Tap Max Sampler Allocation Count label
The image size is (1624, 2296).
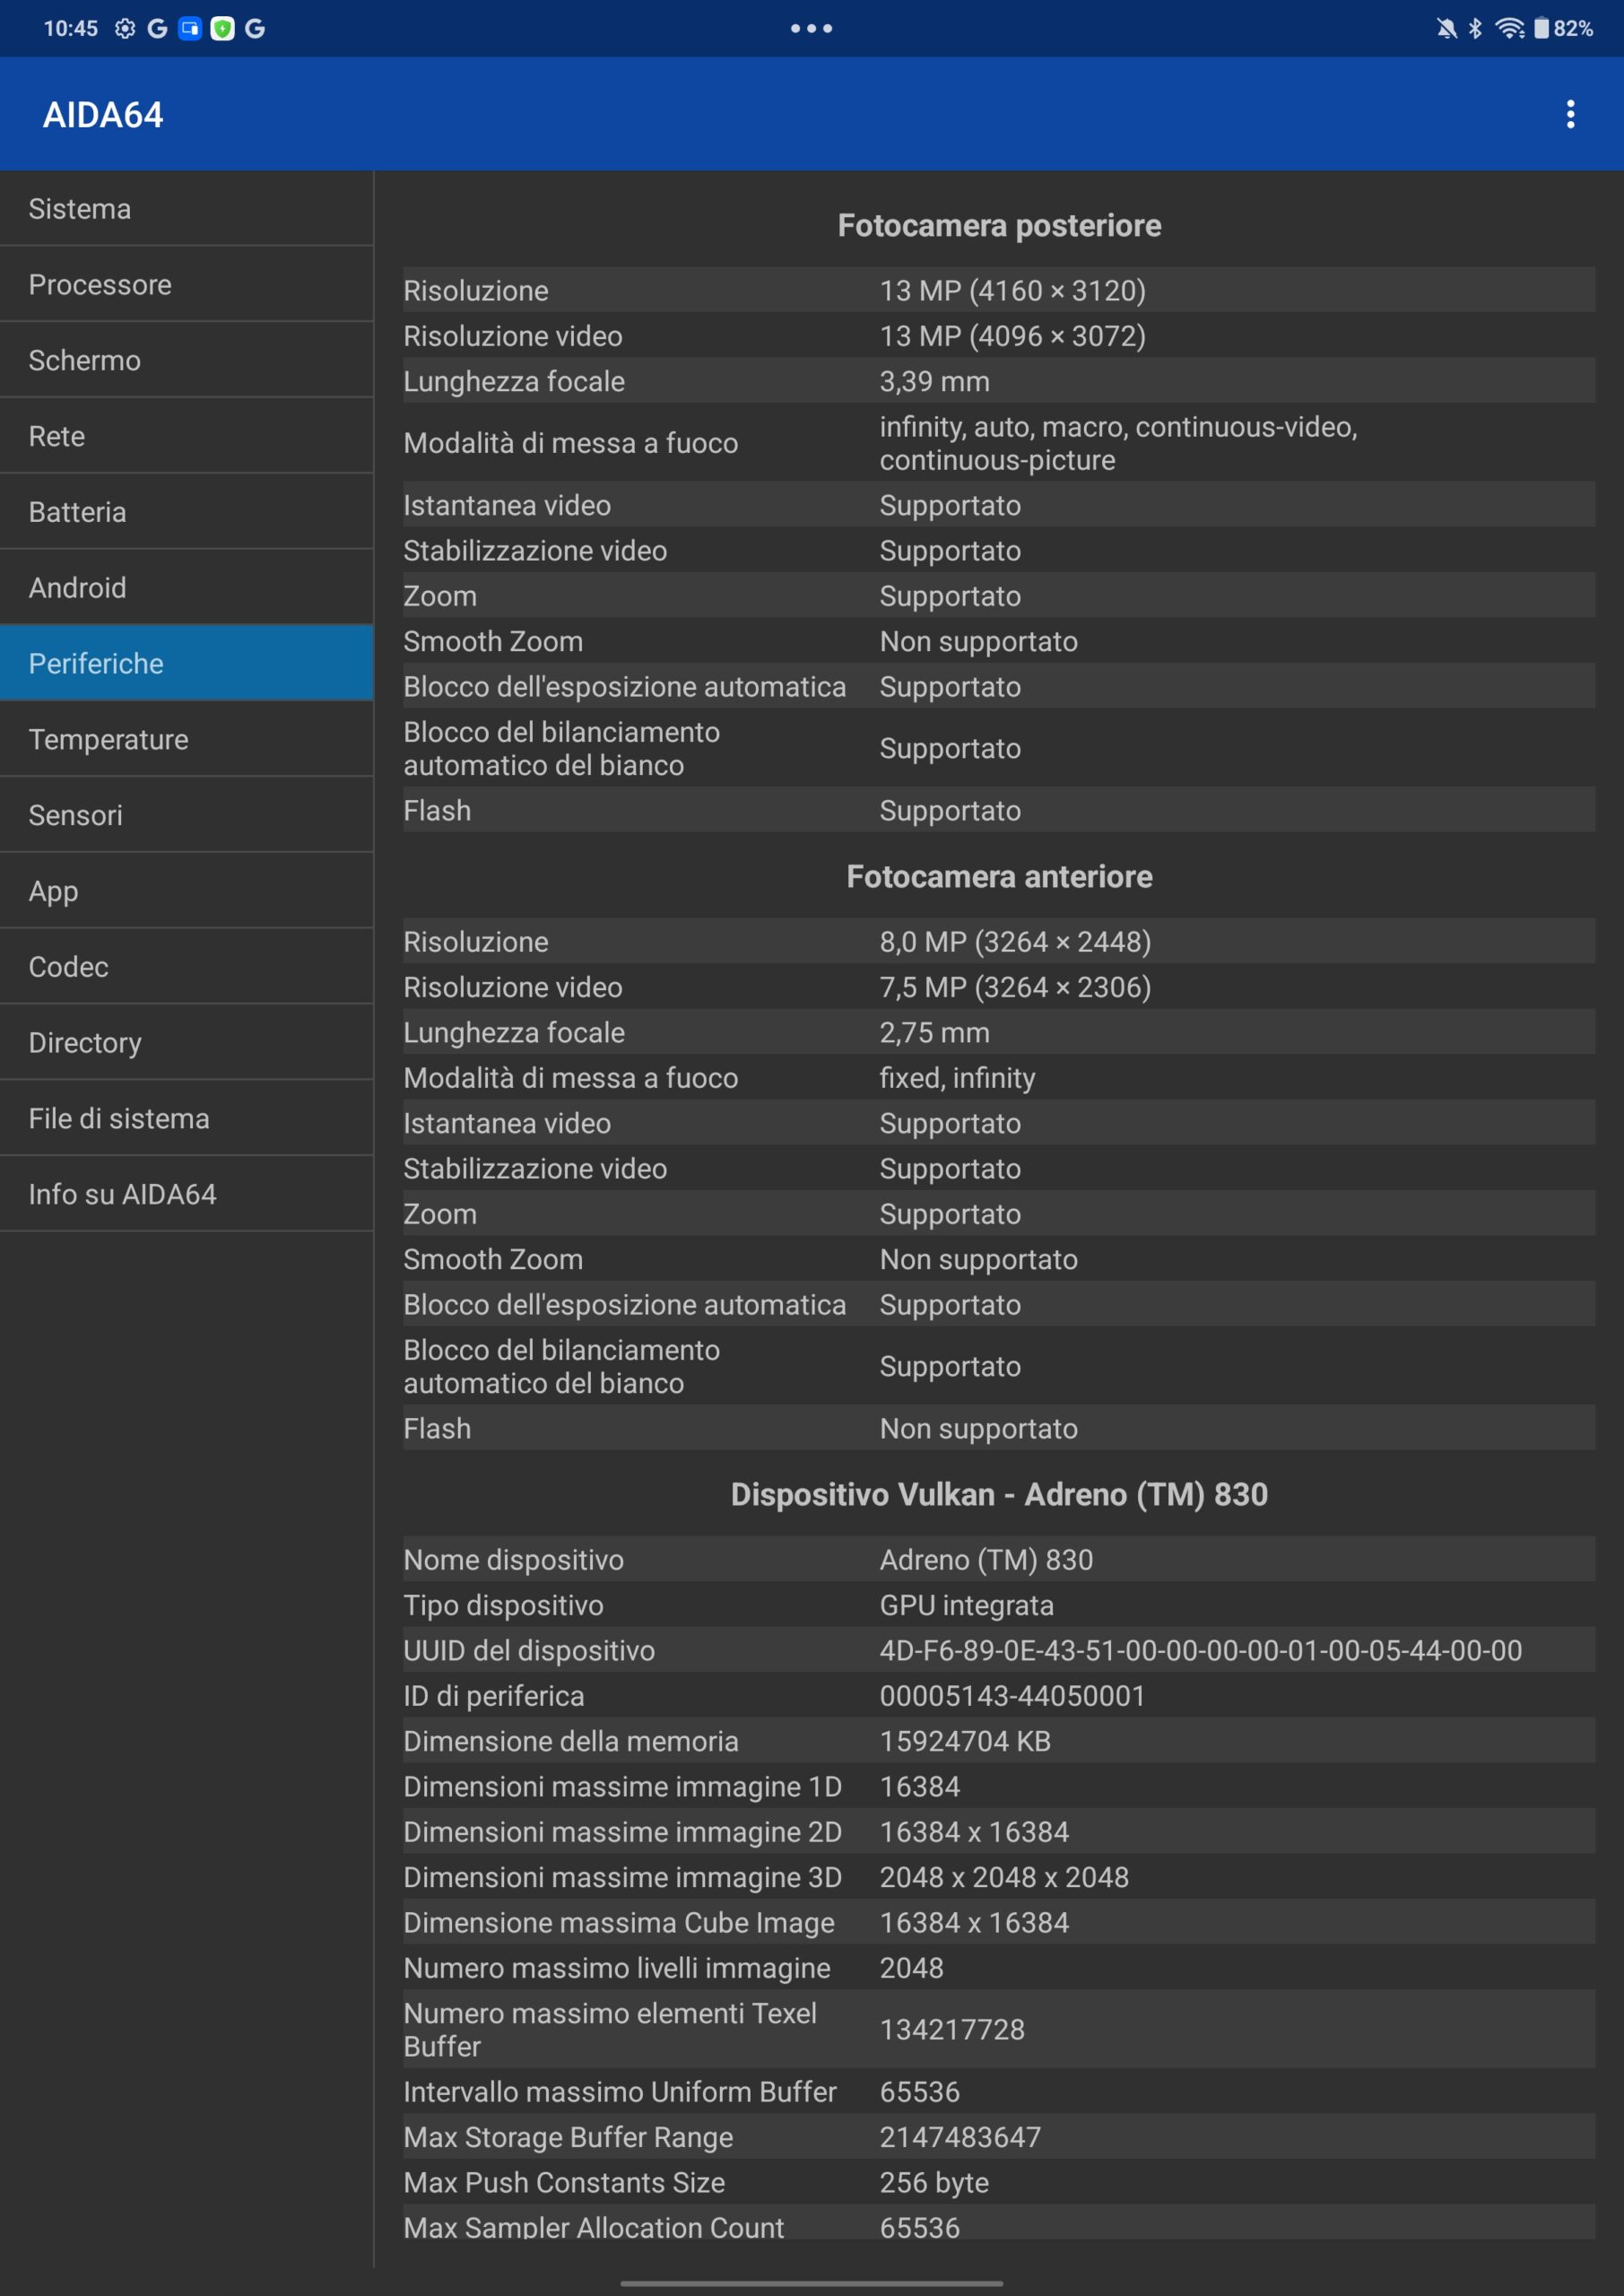593,2227
